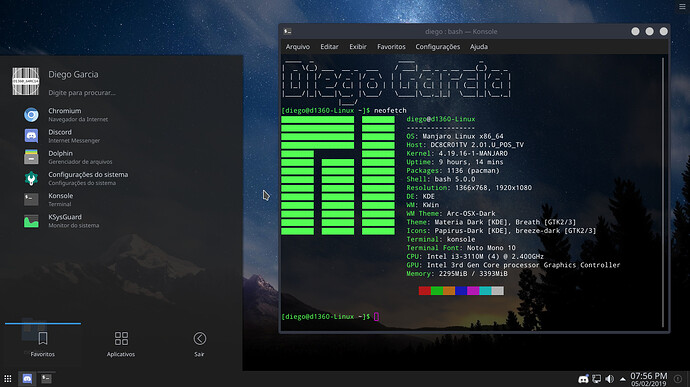
Task: Open the Editar menu in Konsole
Action: click(x=329, y=47)
